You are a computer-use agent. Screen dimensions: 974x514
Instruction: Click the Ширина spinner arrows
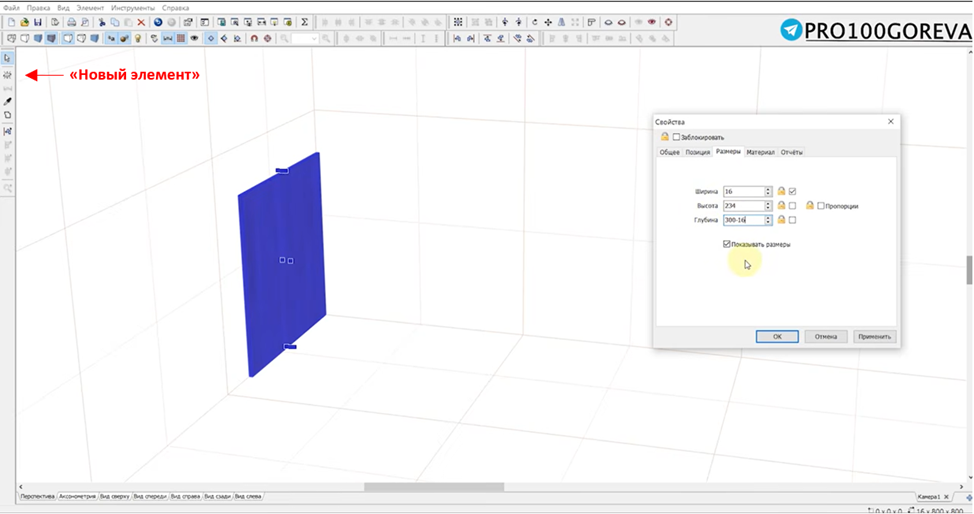[x=768, y=191]
